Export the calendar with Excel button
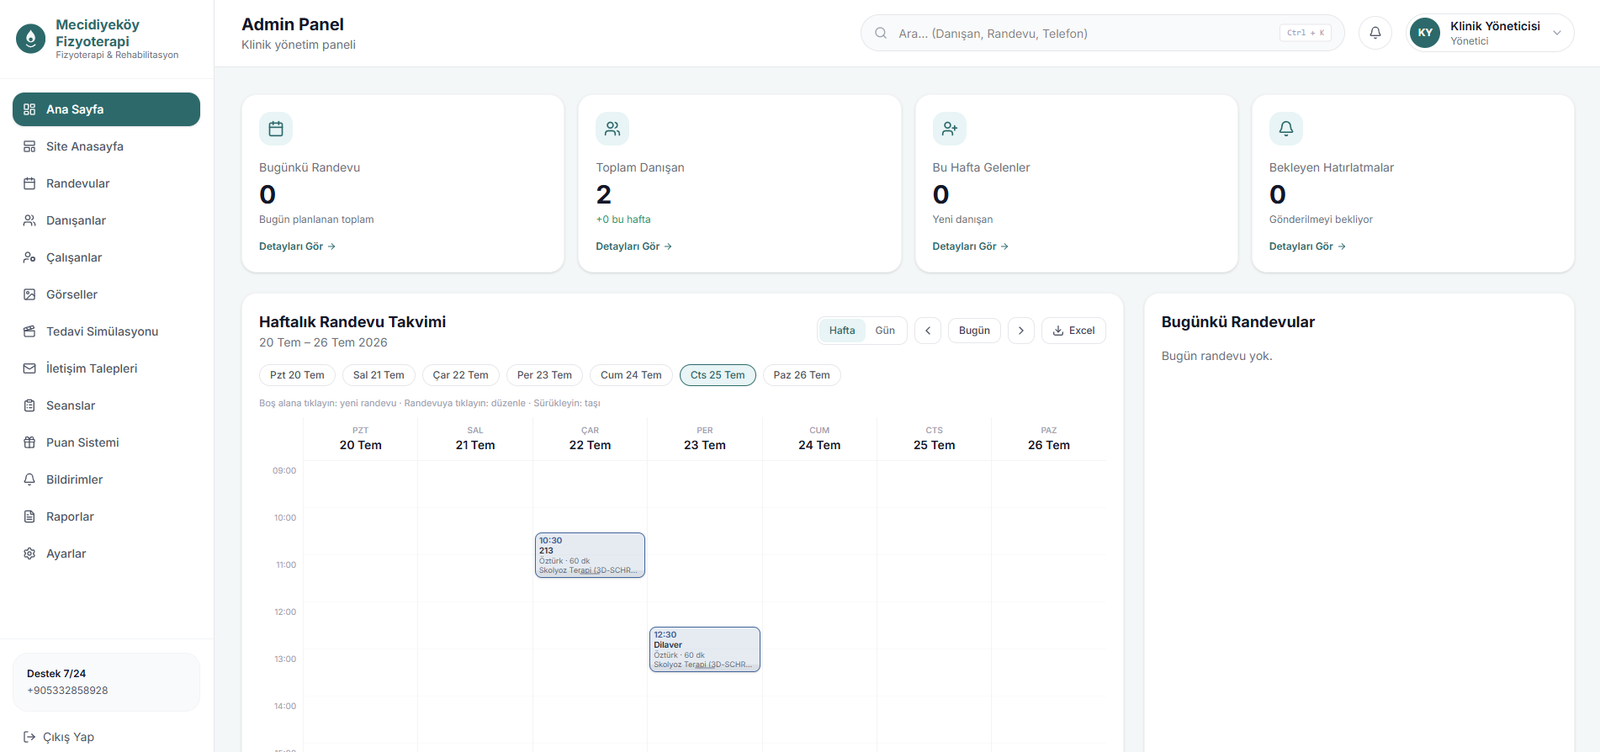 pyautogui.click(x=1074, y=331)
